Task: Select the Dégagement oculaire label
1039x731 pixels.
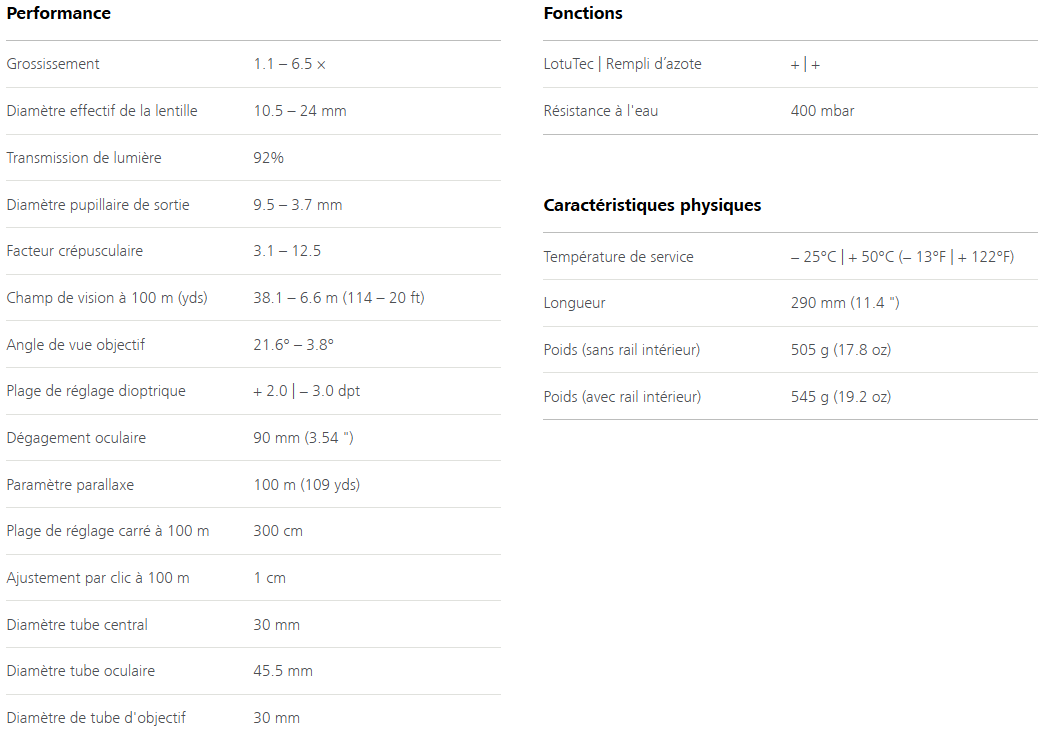Action: tap(76, 438)
